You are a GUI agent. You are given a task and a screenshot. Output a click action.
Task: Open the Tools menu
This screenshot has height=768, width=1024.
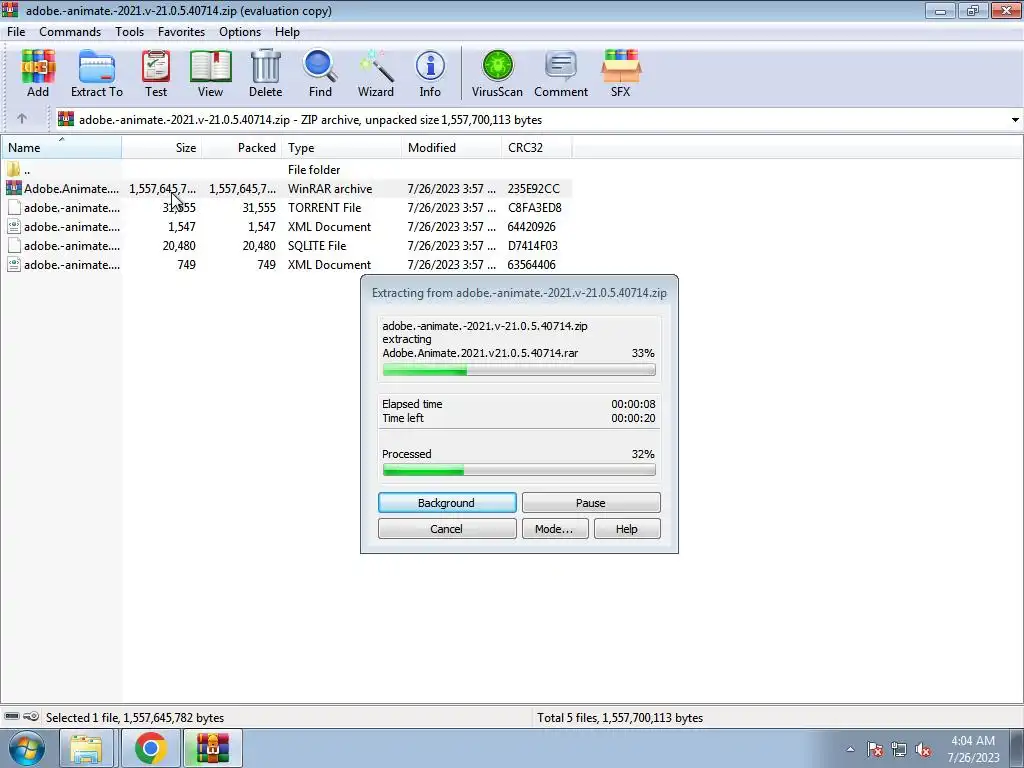(x=129, y=31)
